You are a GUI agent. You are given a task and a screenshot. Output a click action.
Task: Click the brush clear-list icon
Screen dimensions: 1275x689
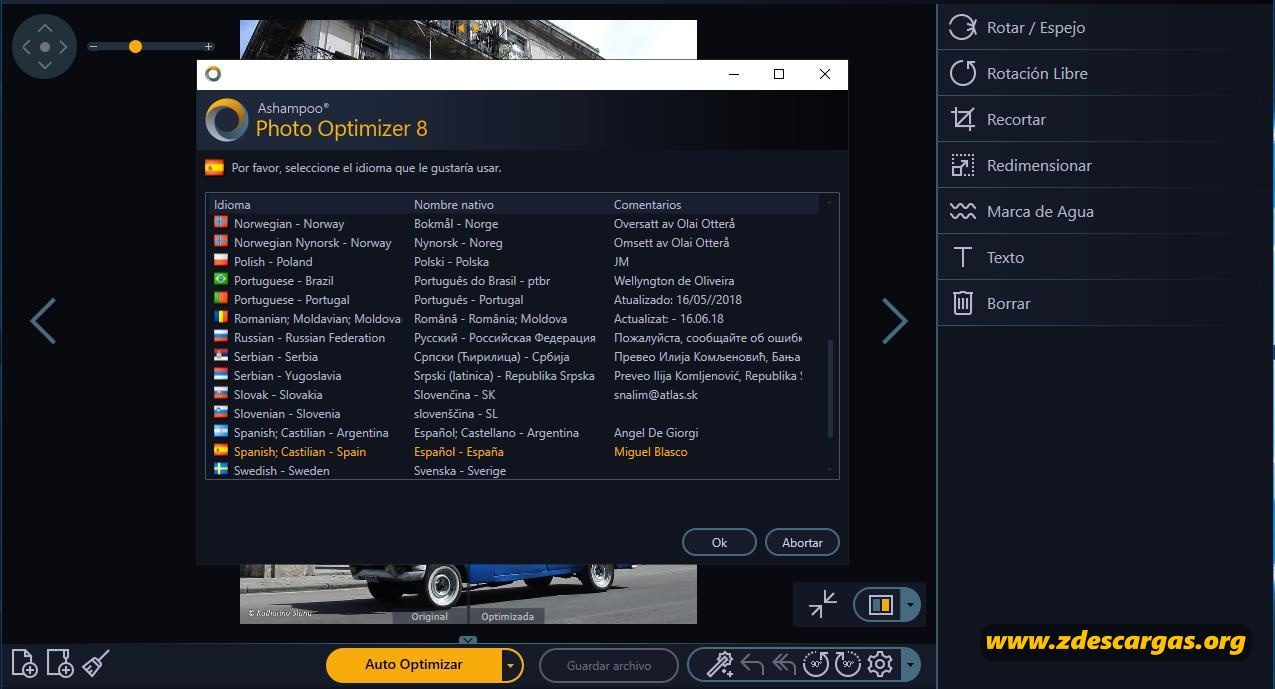[95, 663]
